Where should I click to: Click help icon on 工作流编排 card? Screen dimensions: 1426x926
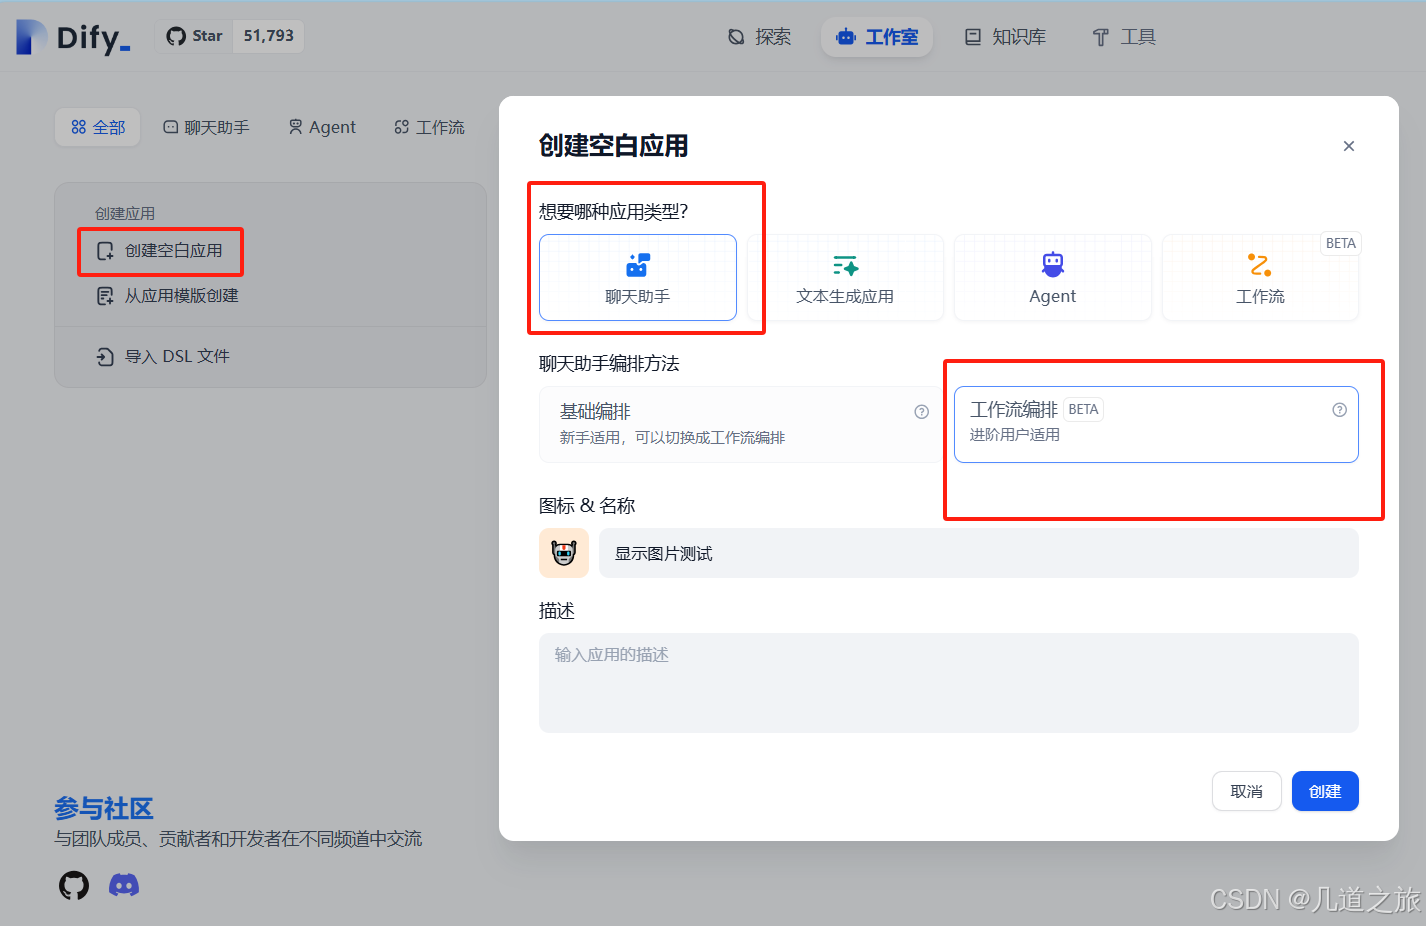coord(1340,410)
